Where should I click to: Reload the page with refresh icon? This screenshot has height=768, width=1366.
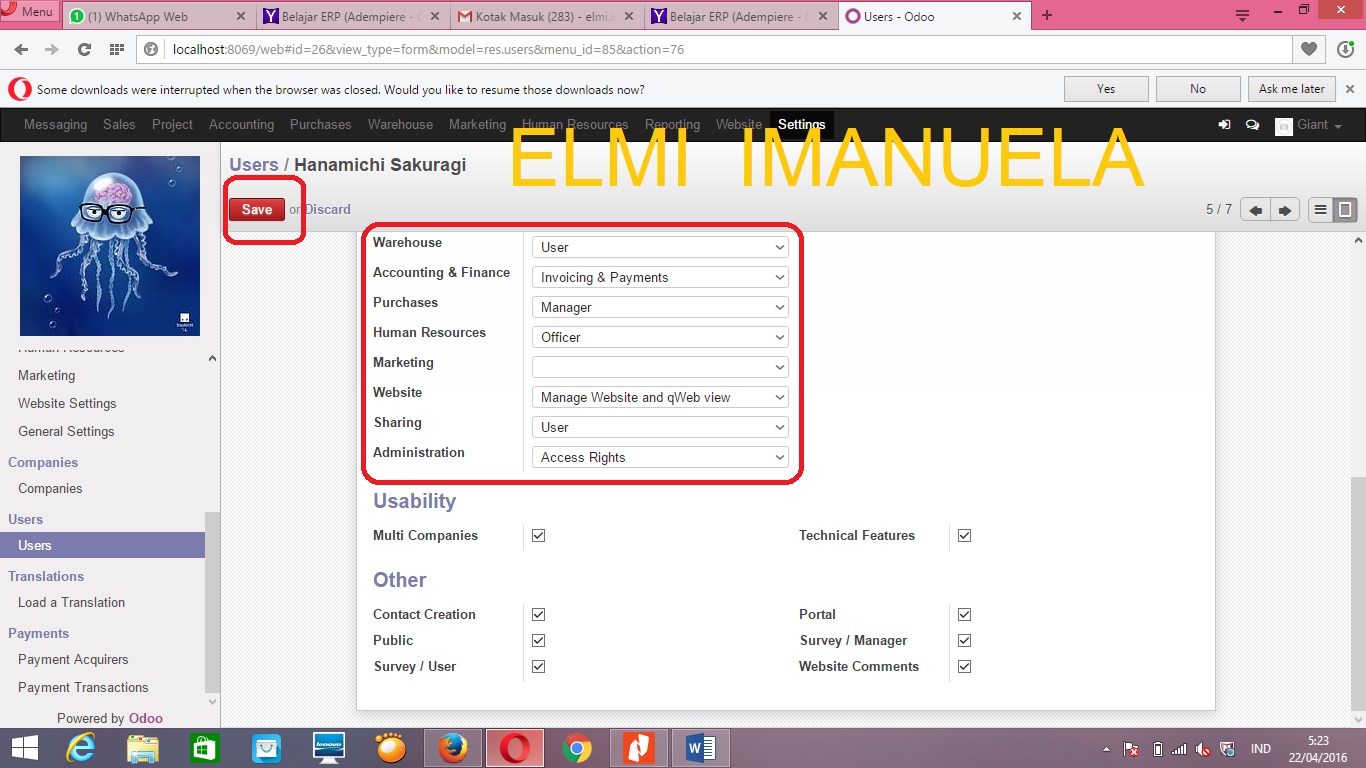tap(84, 49)
